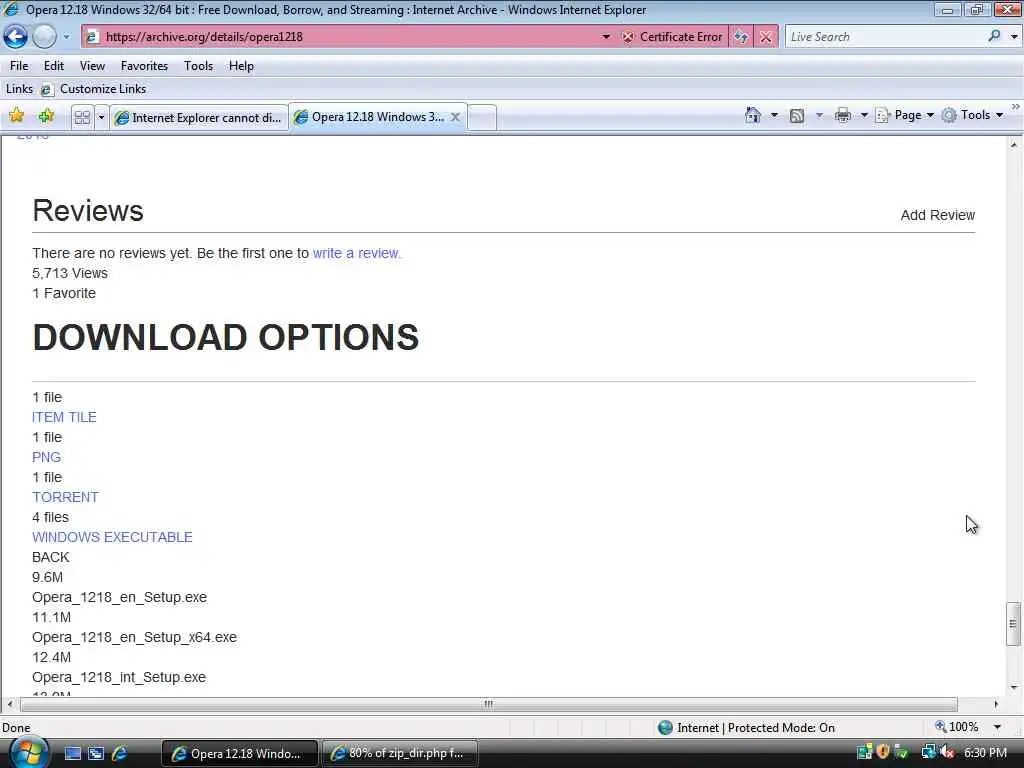This screenshot has height=768, width=1024.
Task: Open the Help menu
Action: pos(241,66)
